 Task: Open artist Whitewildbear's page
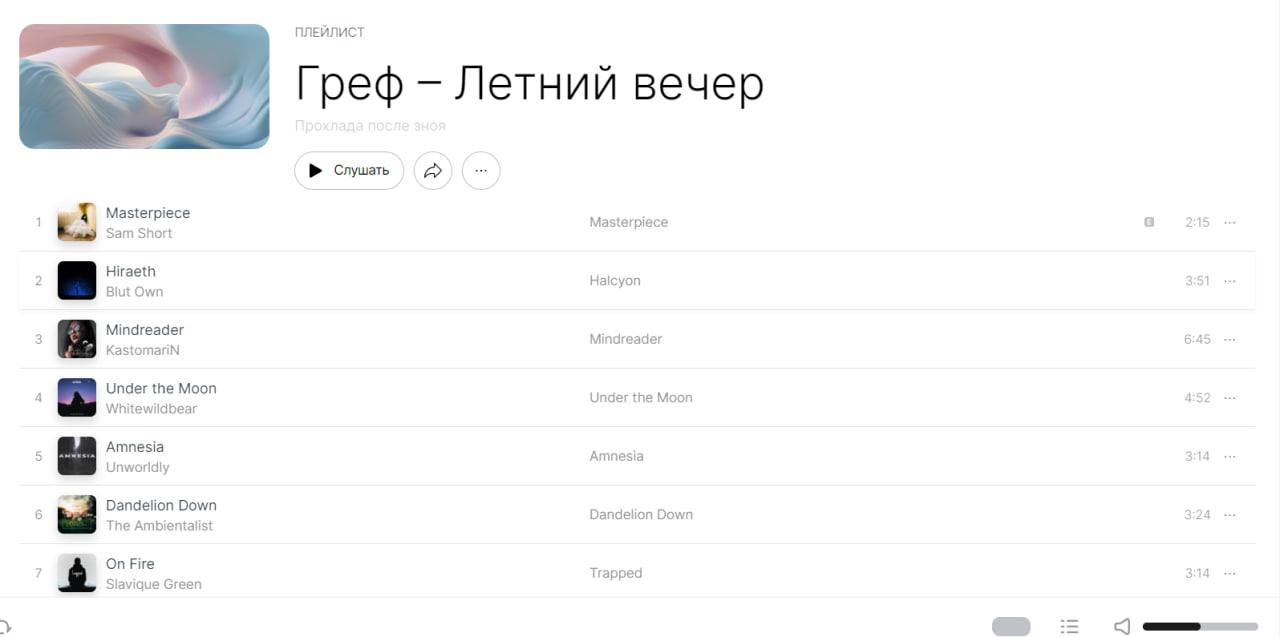click(x=151, y=409)
